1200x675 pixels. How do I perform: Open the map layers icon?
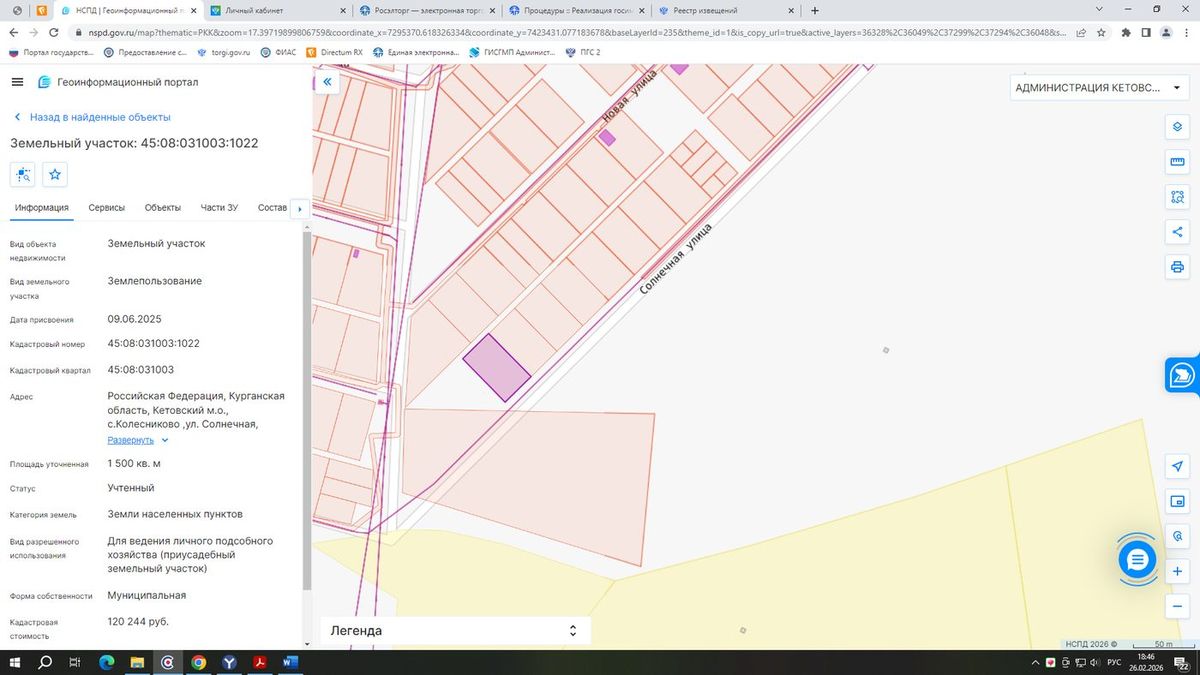pyautogui.click(x=1177, y=127)
